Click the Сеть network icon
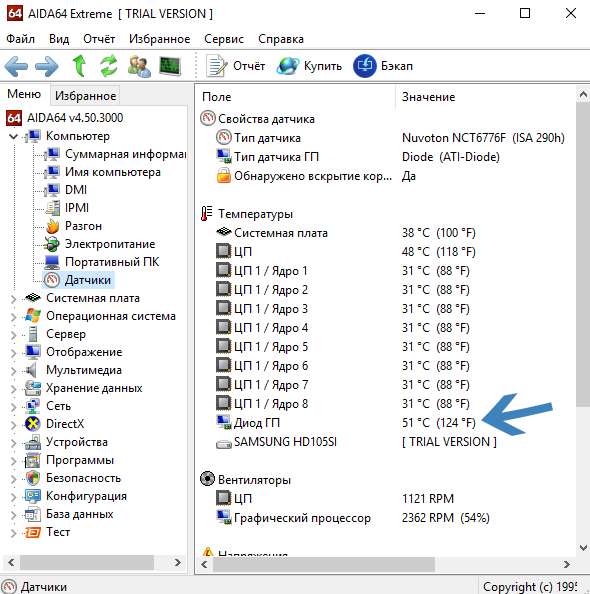The width and height of the screenshot is (590, 594). tap(33, 406)
